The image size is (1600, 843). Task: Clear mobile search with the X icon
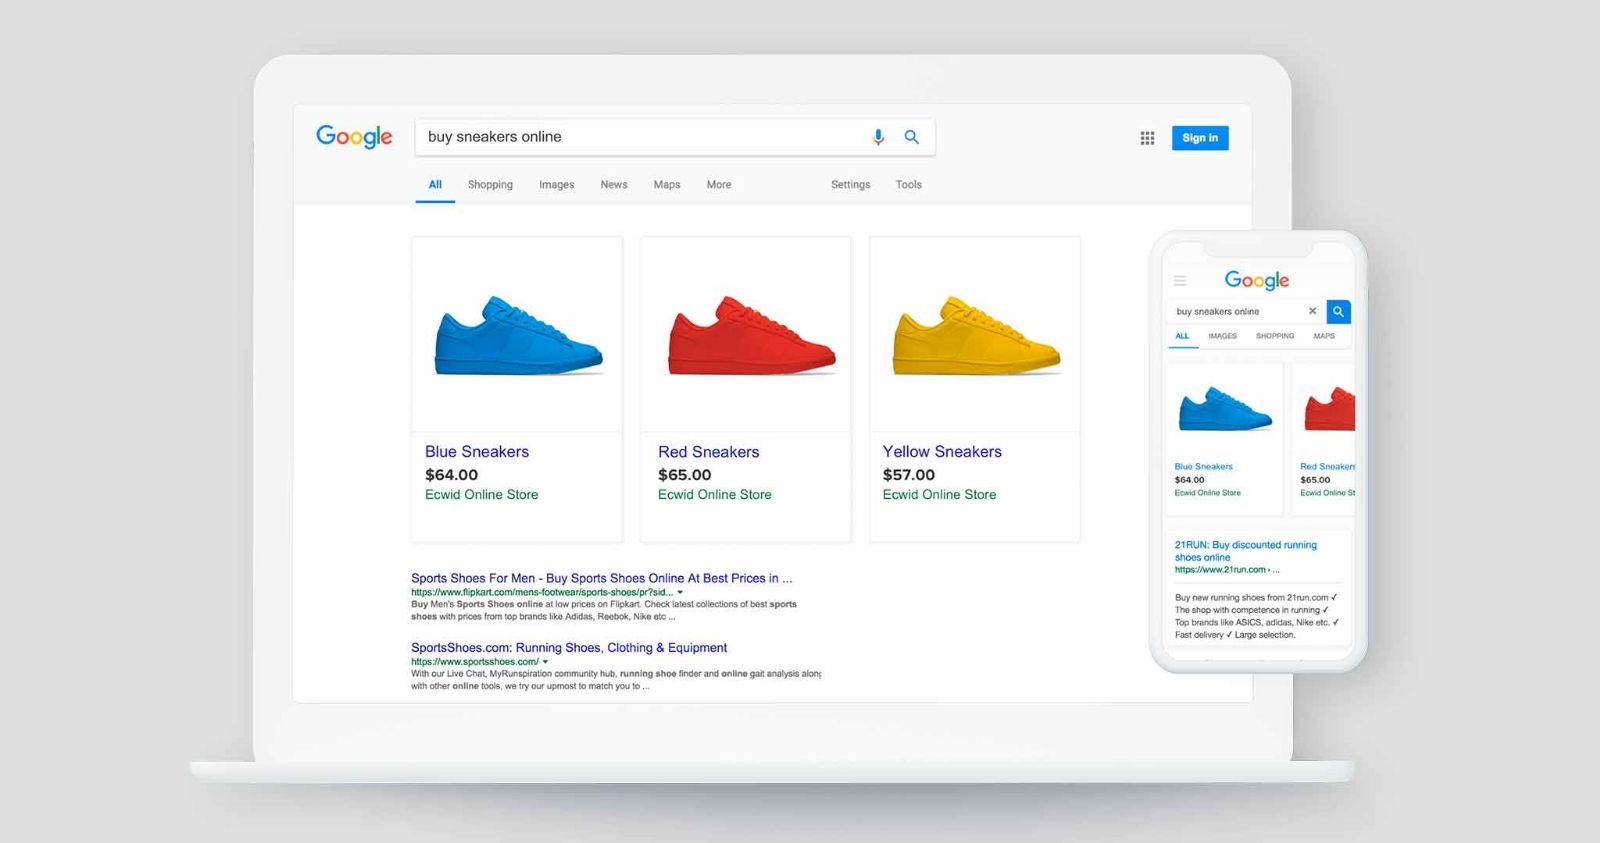coord(1312,311)
